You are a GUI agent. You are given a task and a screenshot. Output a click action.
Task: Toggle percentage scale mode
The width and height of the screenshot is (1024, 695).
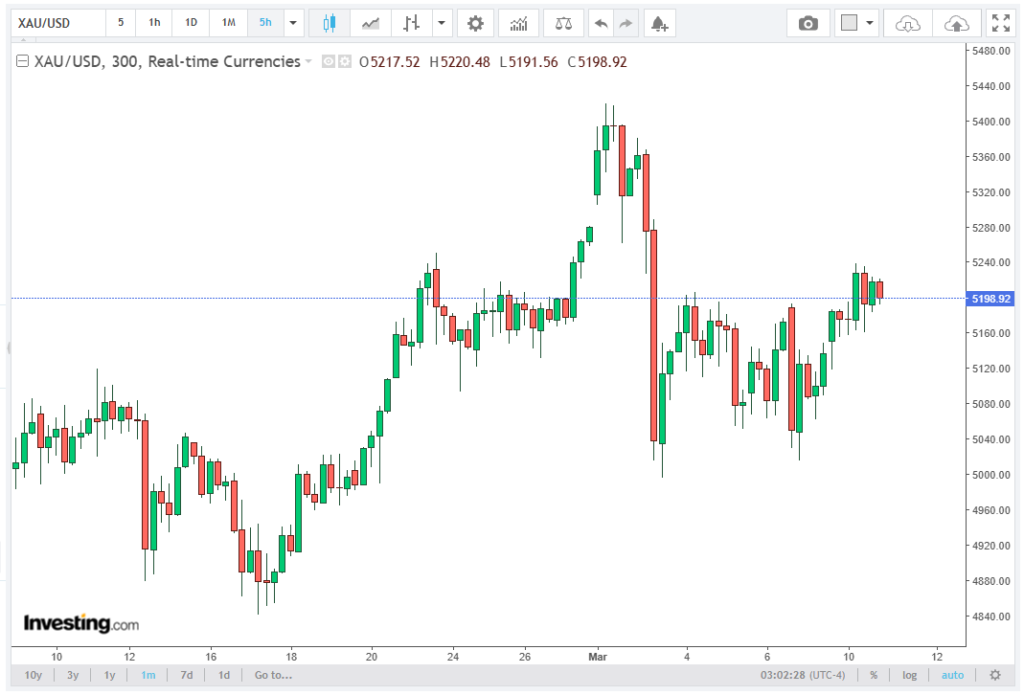[x=873, y=675]
